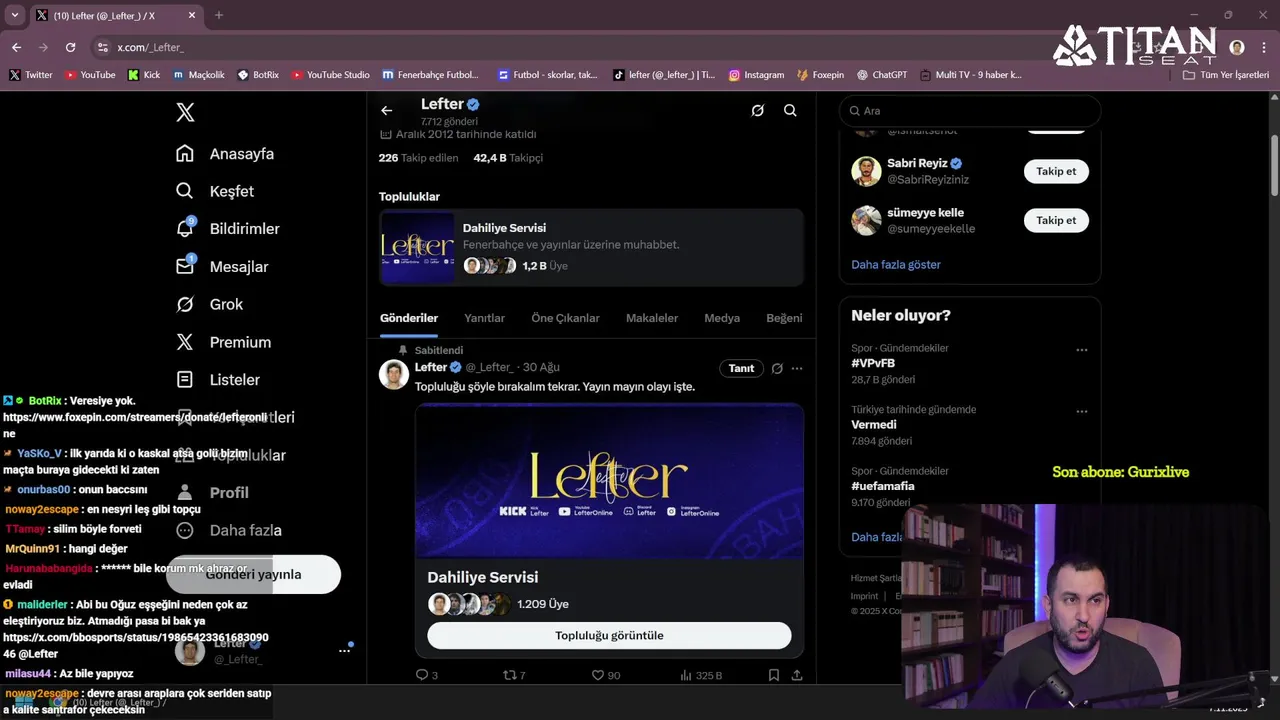
Task: Open the pinned post three-dot menu
Action: pyautogui.click(x=797, y=368)
